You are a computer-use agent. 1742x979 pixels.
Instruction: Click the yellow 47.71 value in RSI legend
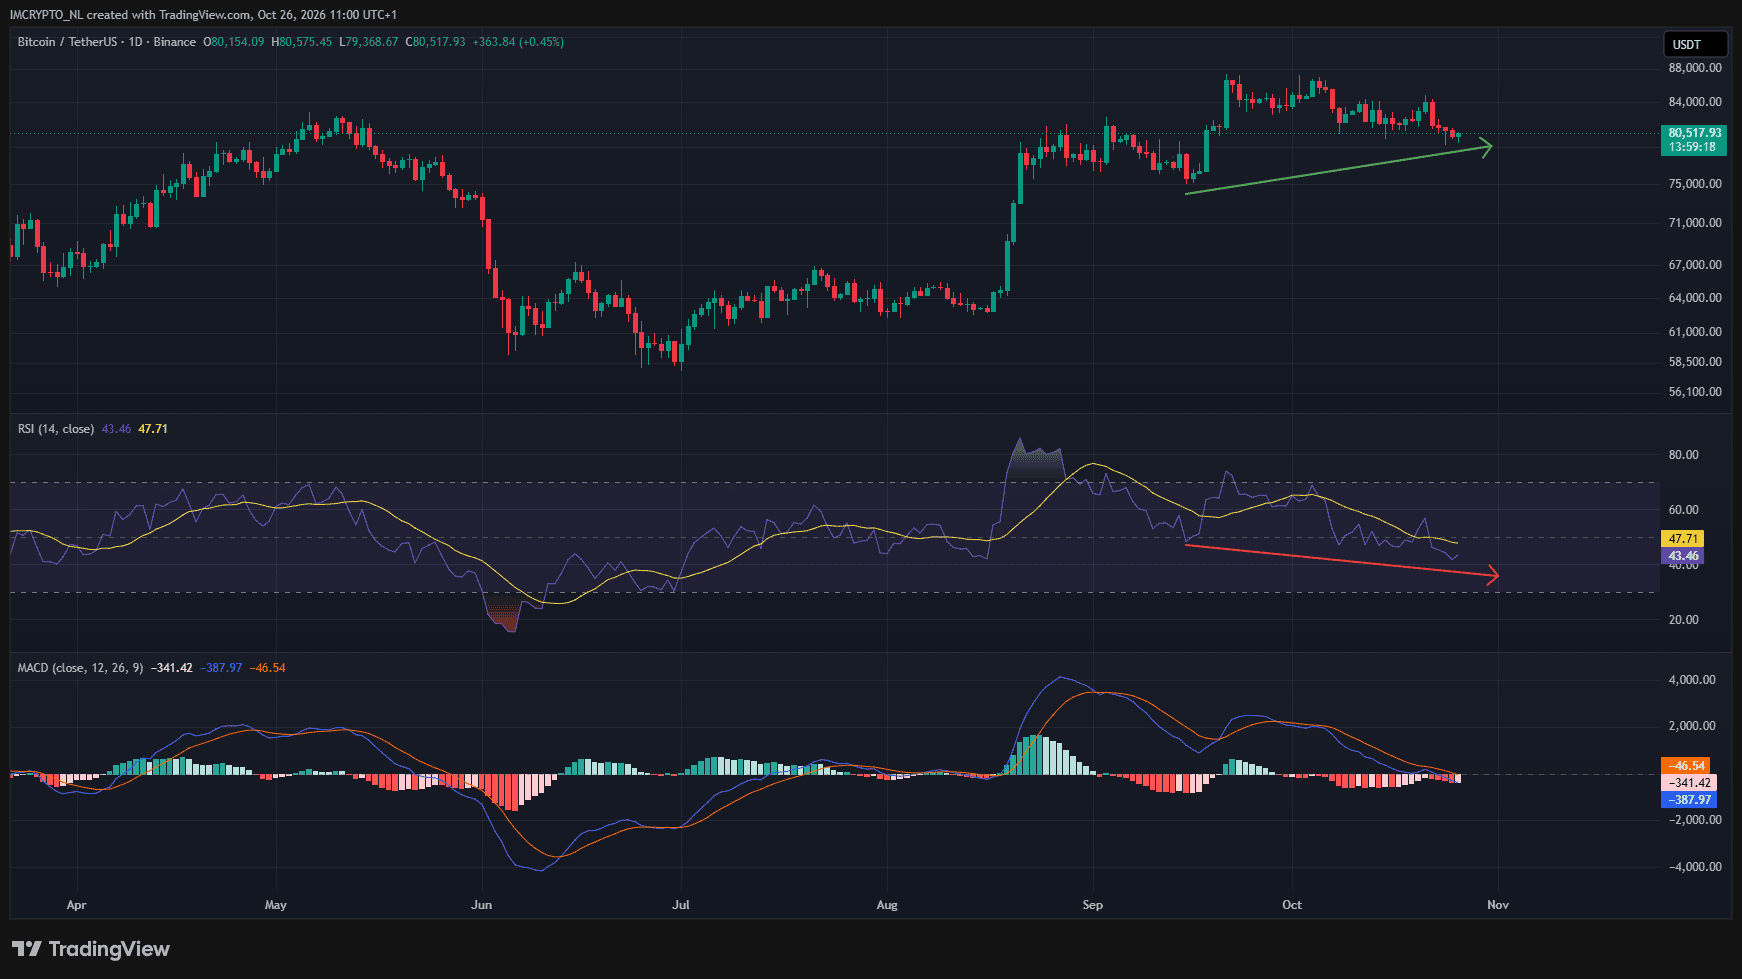153,429
